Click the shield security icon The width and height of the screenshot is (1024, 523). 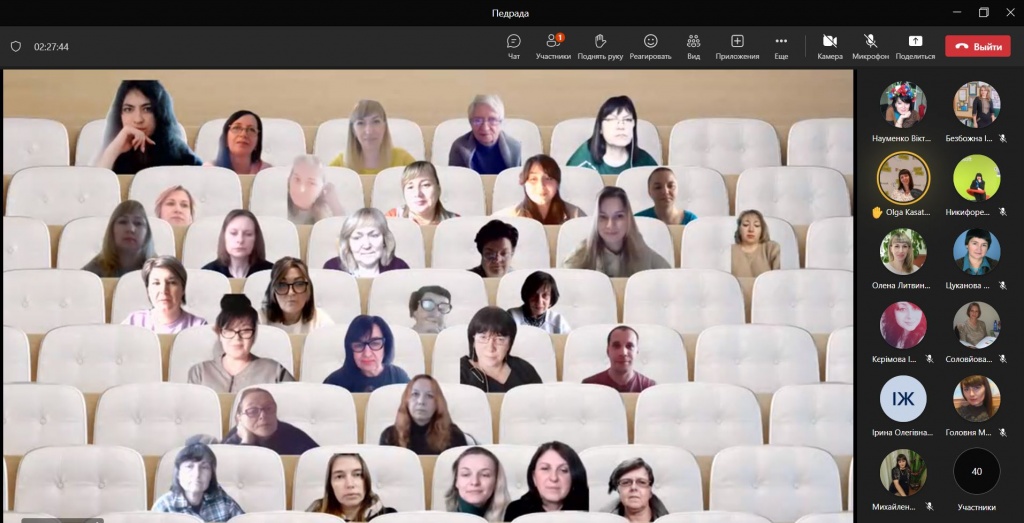(16, 46)
